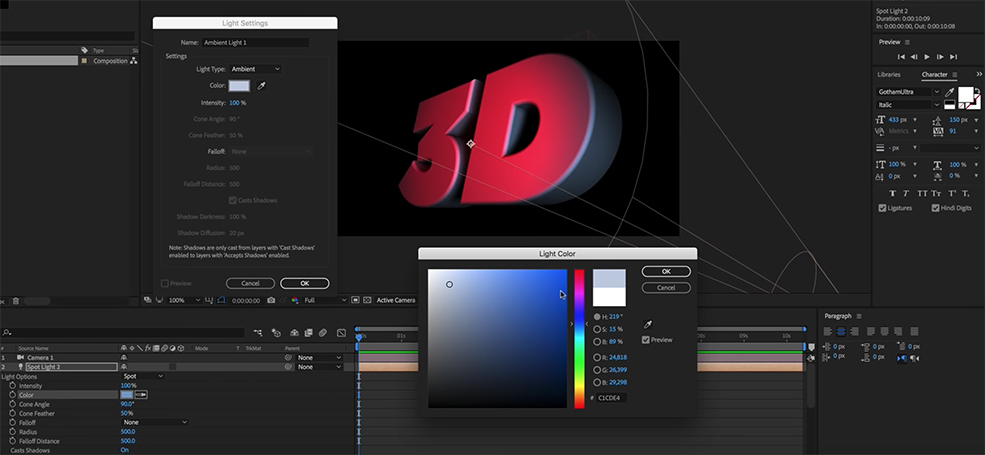Click the vertical hue spectrum slider
This screenshot has height=455, width=985.
coord(579,339)
